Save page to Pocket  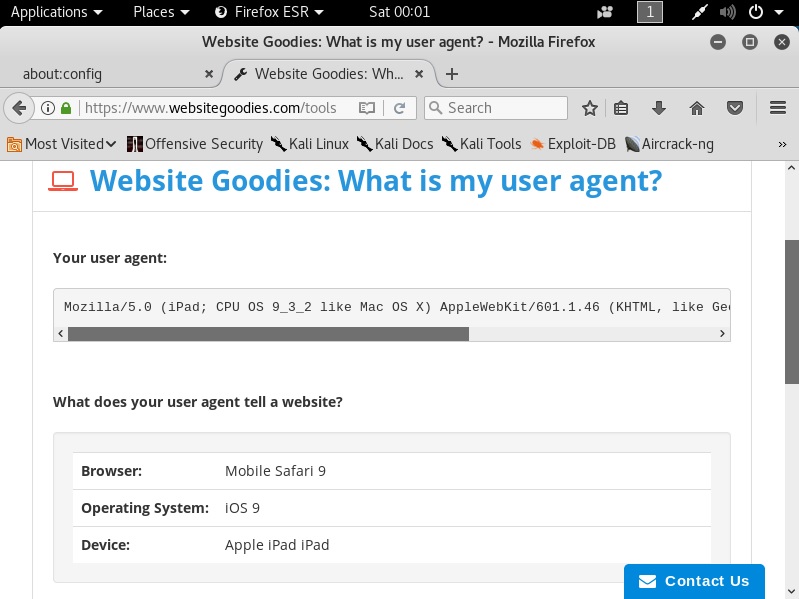[x=735, y=108]
